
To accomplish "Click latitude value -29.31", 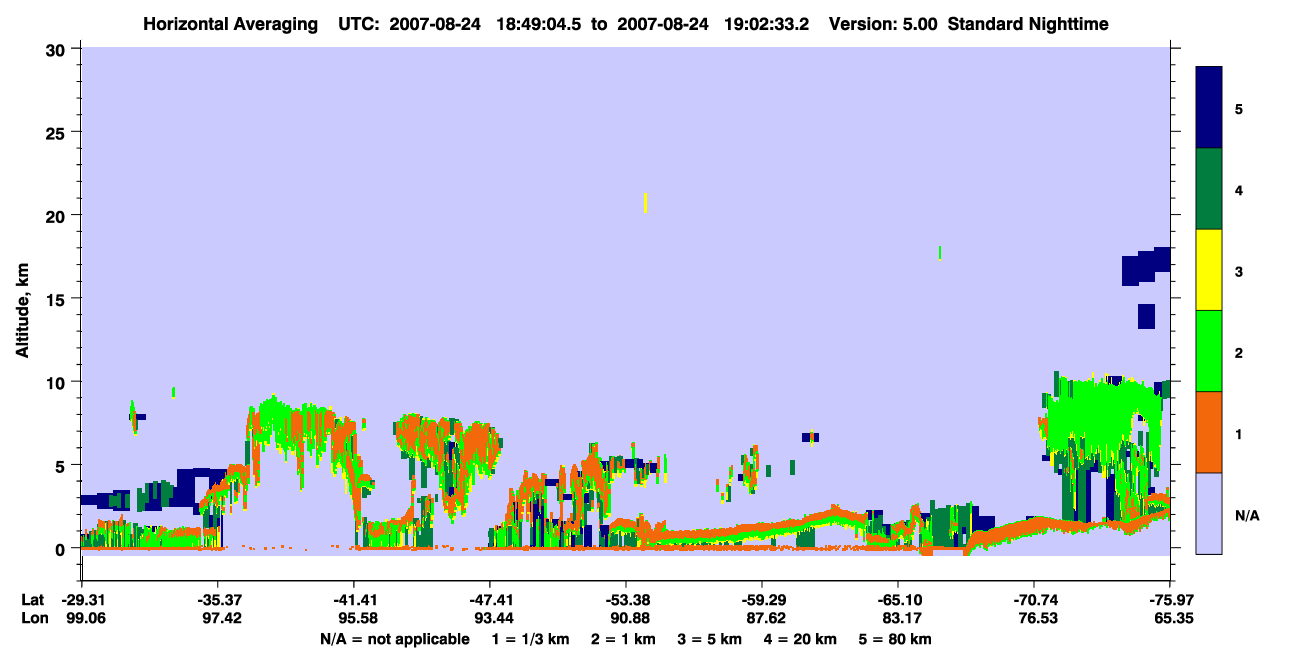I will tap(83, 600).
